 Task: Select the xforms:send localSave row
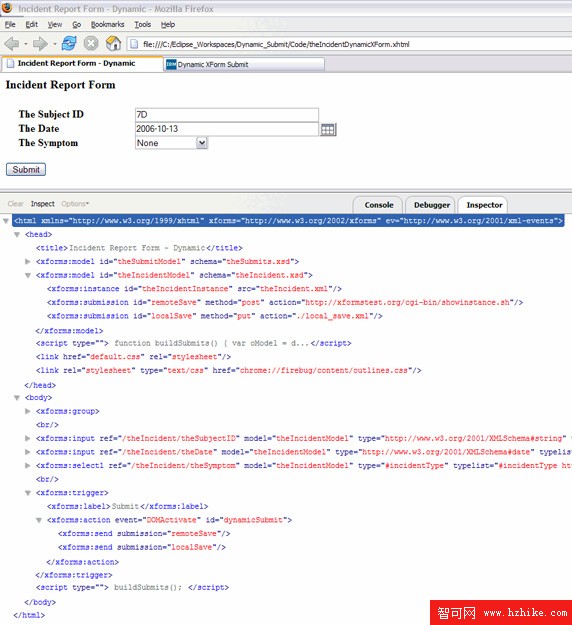(142, 547)
